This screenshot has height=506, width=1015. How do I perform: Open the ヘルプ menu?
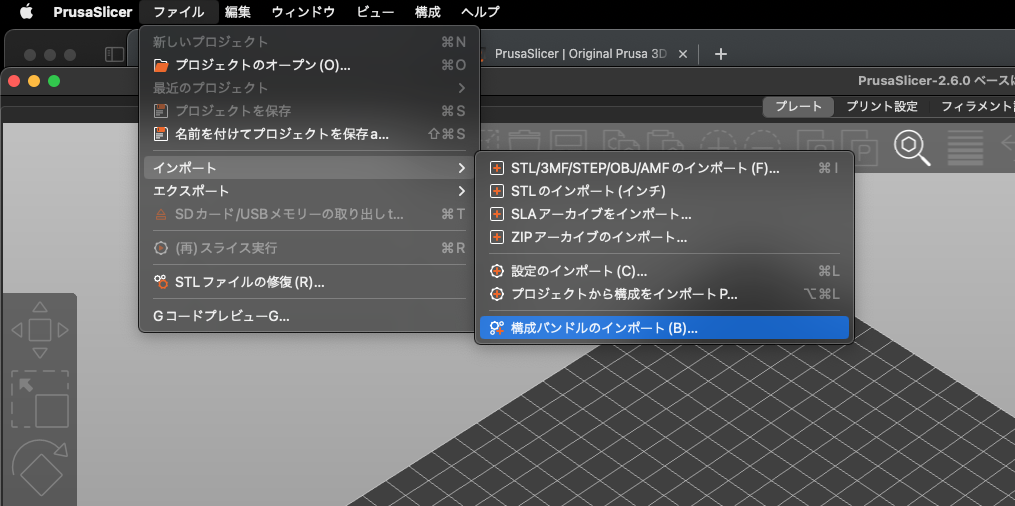point(480,12)
